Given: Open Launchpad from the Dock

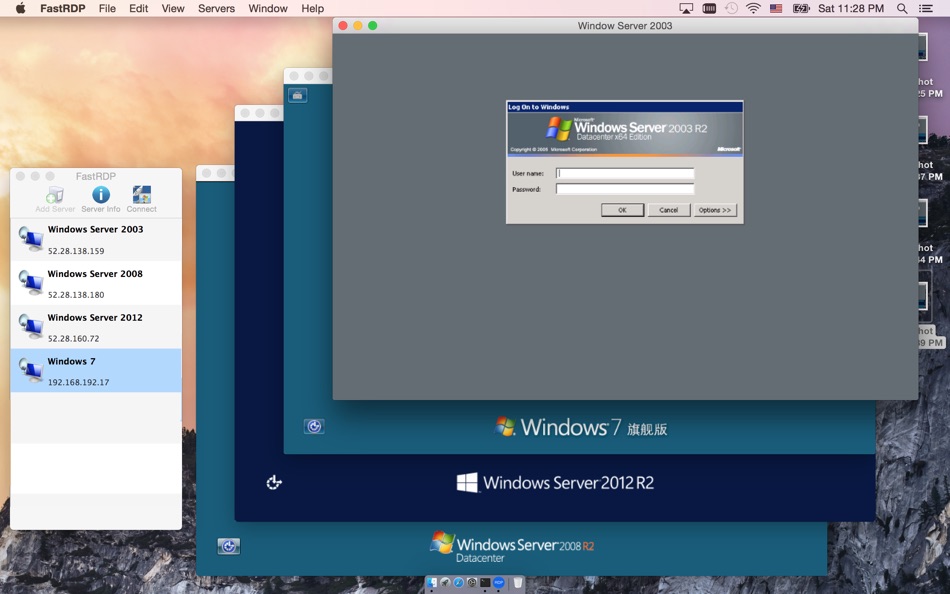Looking at the screenshot, I should 445,583.
